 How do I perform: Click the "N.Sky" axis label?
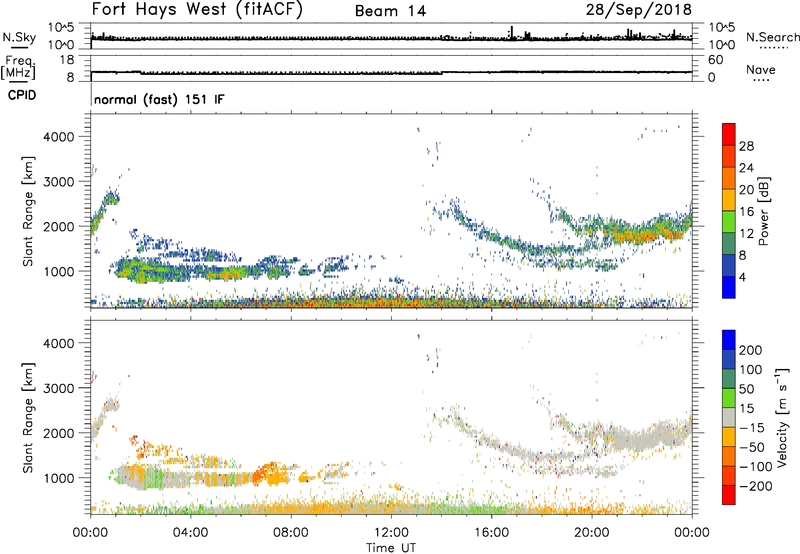(x=19, y=37)
